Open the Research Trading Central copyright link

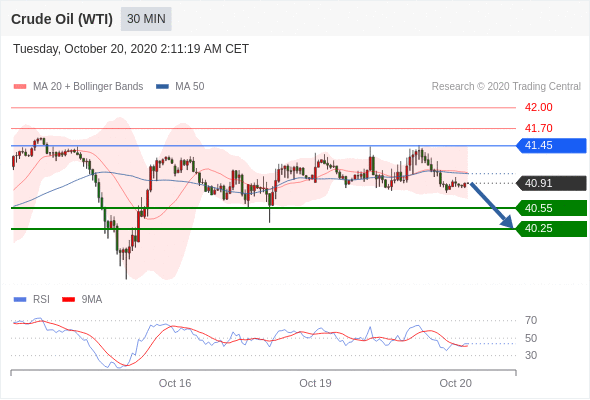point(506,87)
